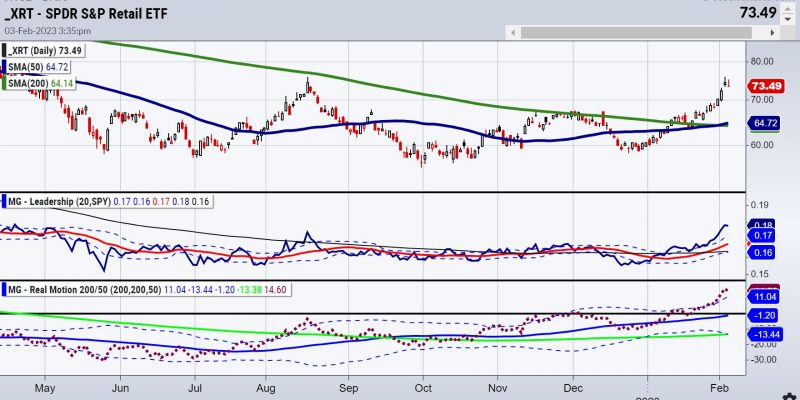Click the 60.00 price axis label

pyautogui.click(x=763, y=145)
